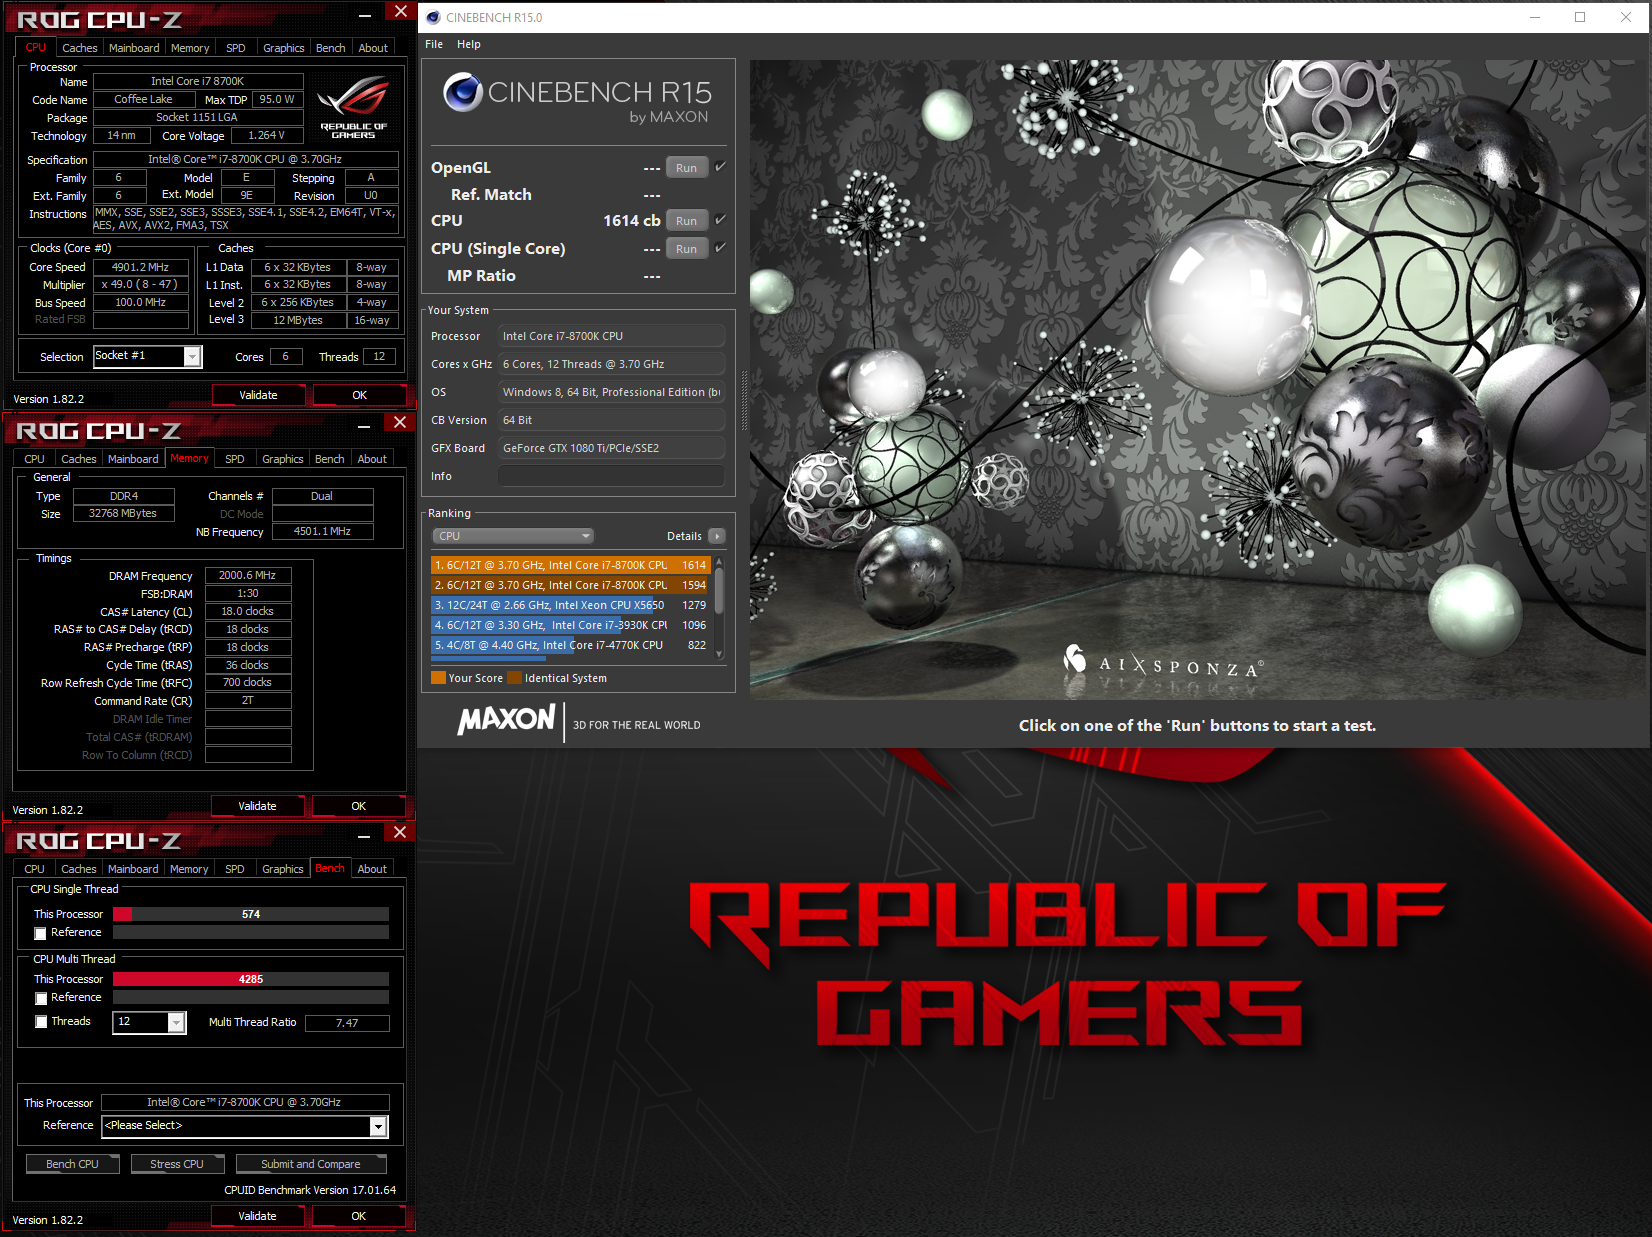1652x1237 pixels.
Task: Select ranking entry 2 with score 1594
Action: click(570, 585)
